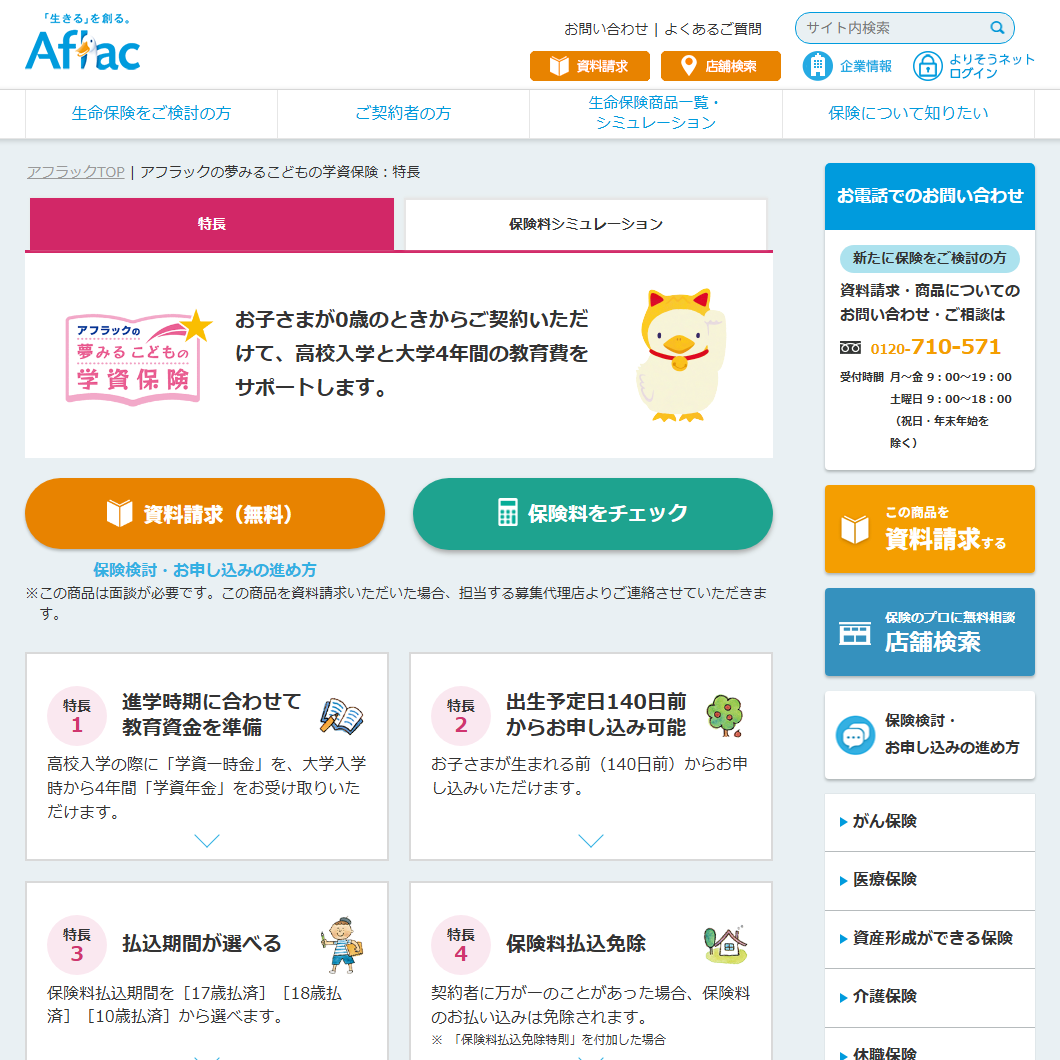This screenshot has height=1060, width=1060.
Task: Open ご契約者の方 navigation menu
Action: [403, 114]
